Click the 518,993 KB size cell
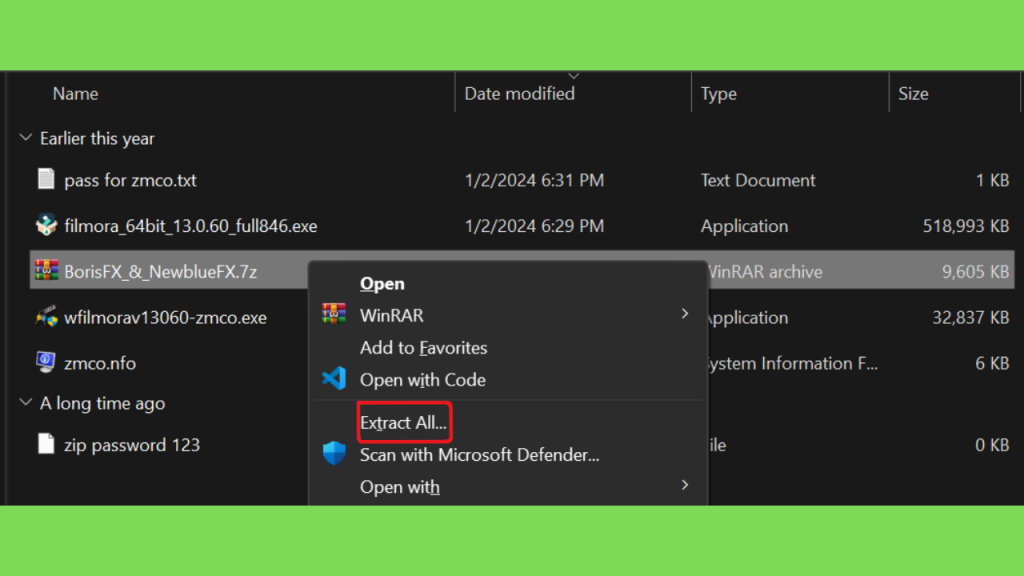The width and height of the screenshot is (1024, 576). coord(966,226)
